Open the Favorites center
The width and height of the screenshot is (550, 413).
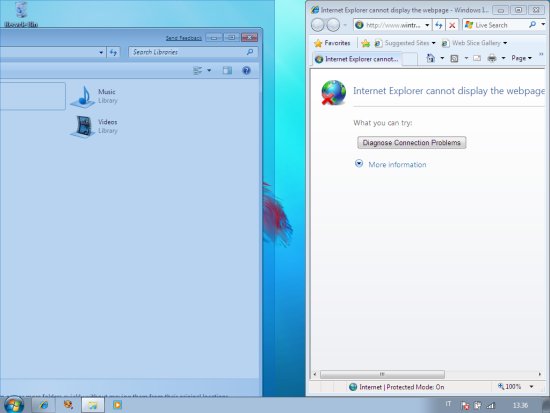pyautogui.click(x=332, y=43)
